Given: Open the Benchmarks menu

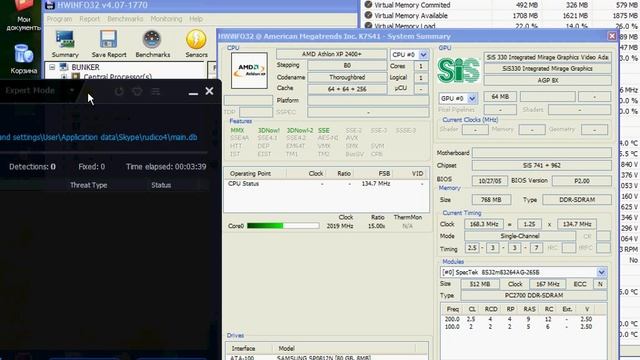Looking at the screenshot, I should 125,19.
